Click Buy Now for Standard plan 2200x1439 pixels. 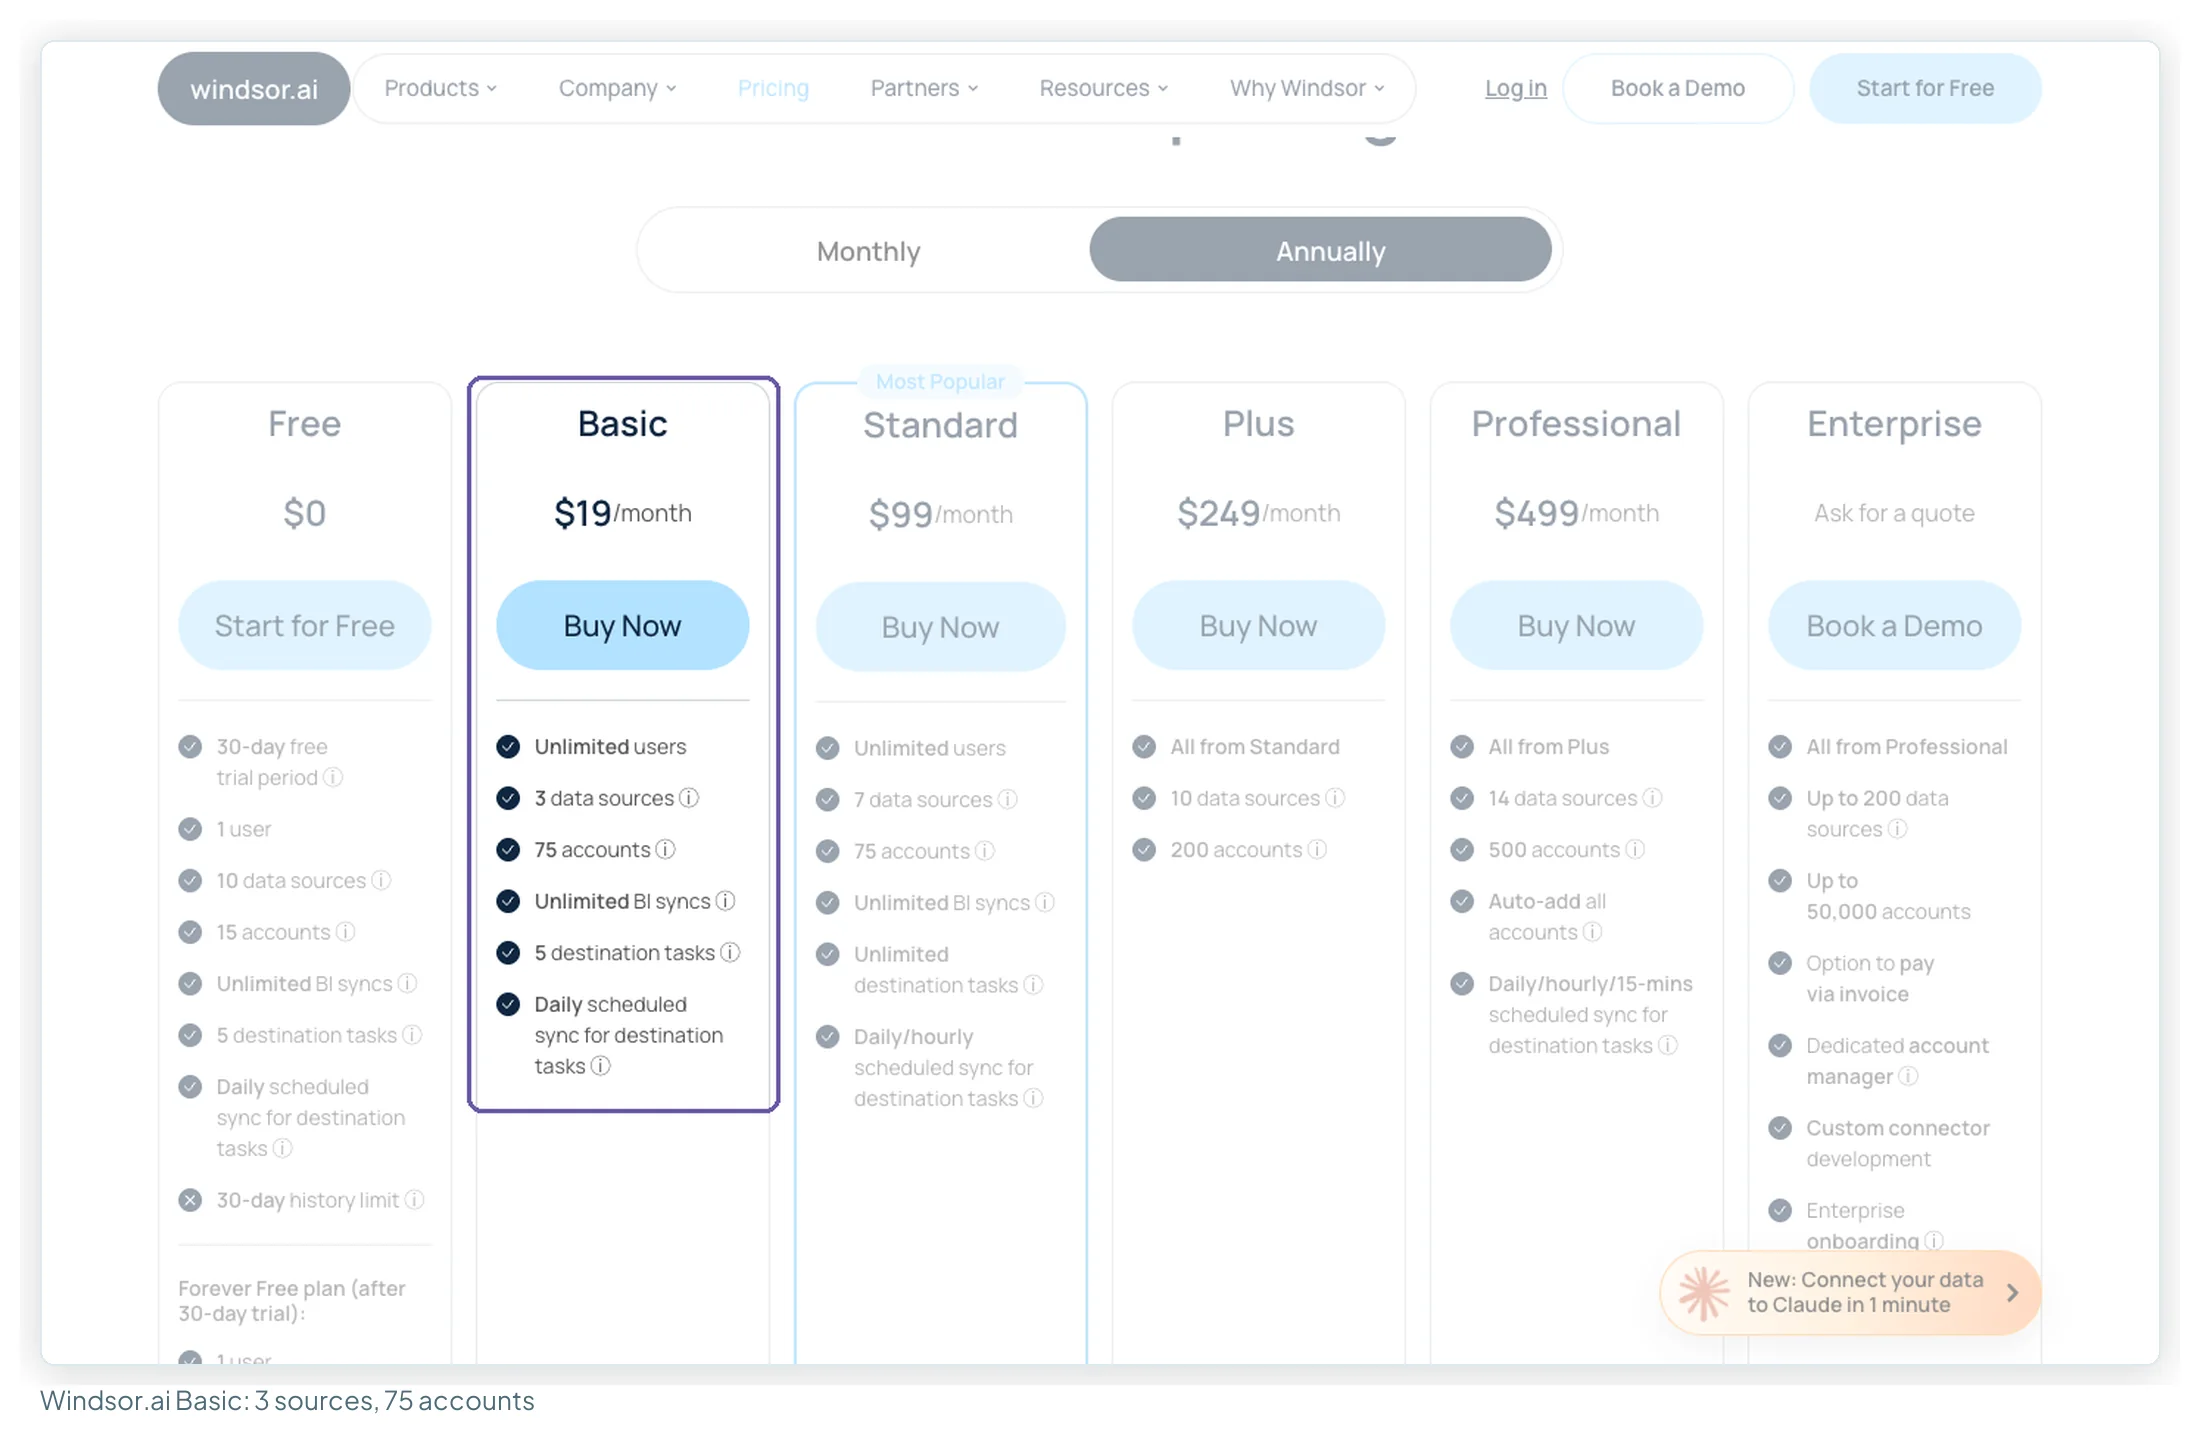tap(940, 627)
